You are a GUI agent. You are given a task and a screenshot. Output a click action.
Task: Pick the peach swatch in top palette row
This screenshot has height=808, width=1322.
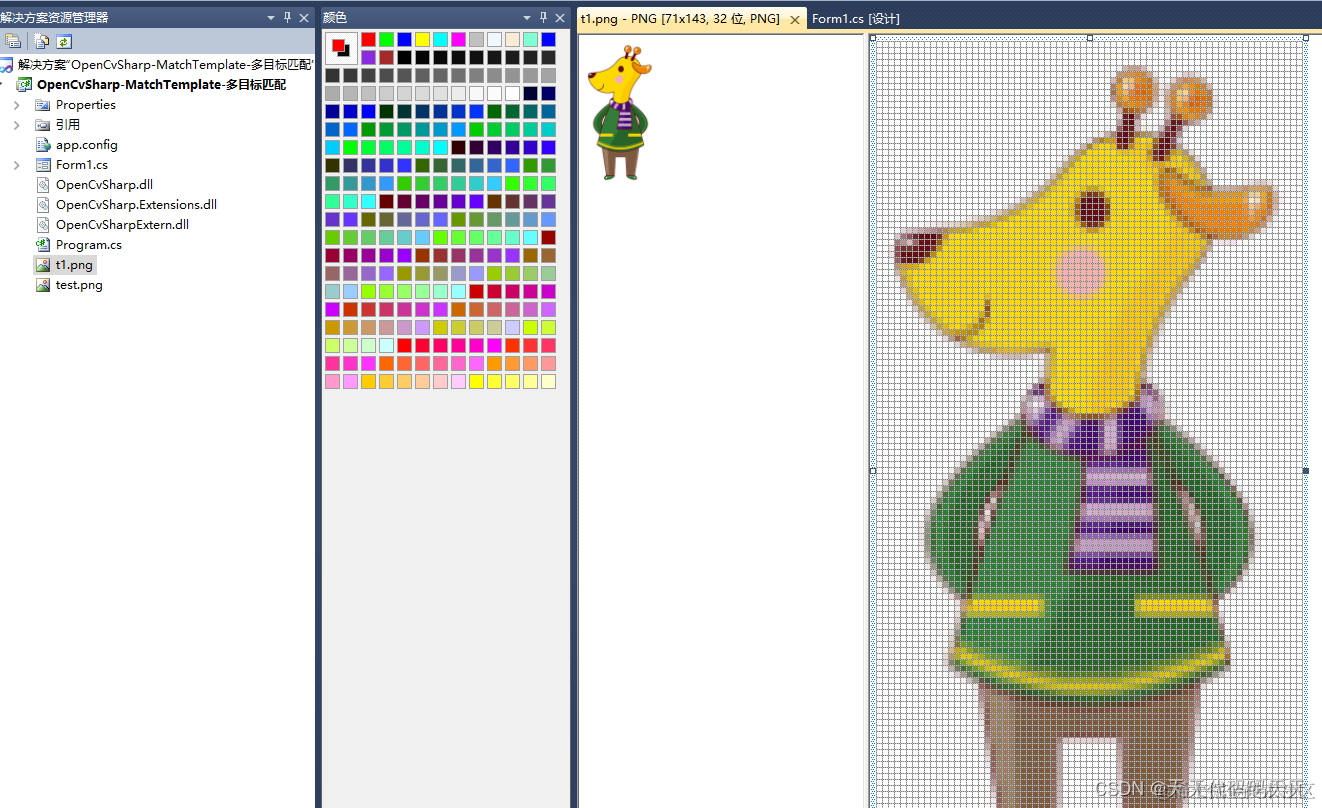coord(512,39)
